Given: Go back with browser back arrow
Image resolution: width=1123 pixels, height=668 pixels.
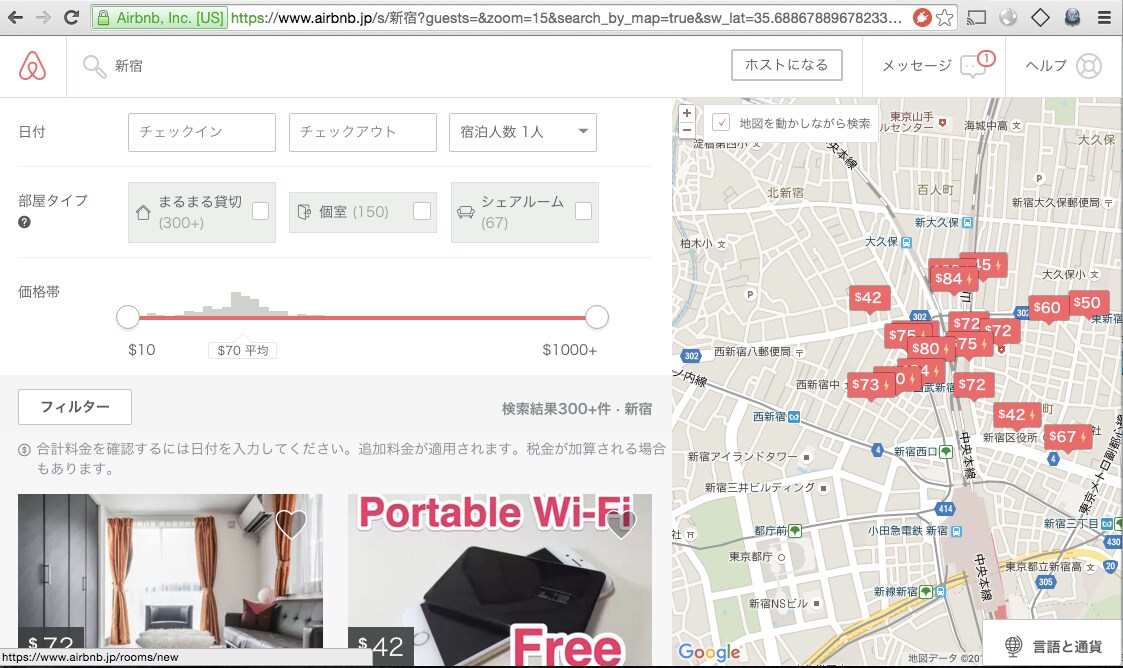Looking at the screenshot, I should (15, 17).
